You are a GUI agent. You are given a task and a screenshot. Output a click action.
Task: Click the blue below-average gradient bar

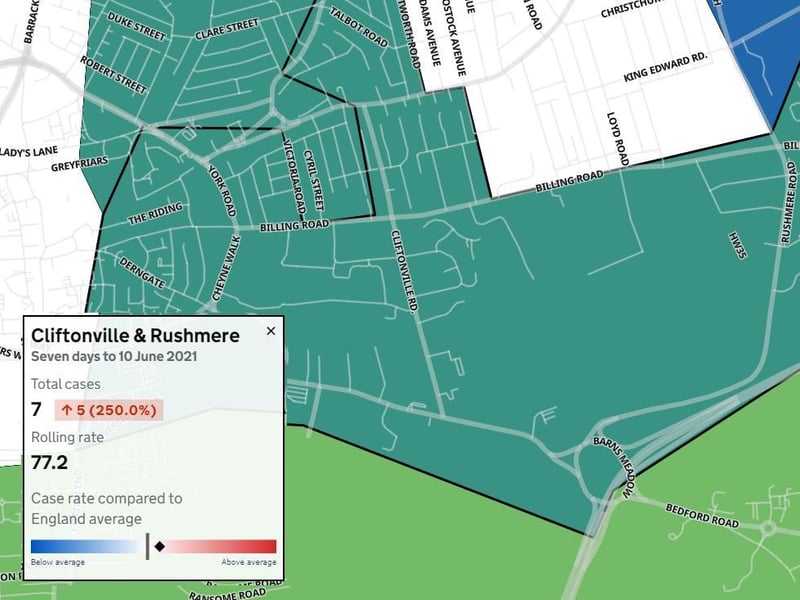(x=87, y=546)
